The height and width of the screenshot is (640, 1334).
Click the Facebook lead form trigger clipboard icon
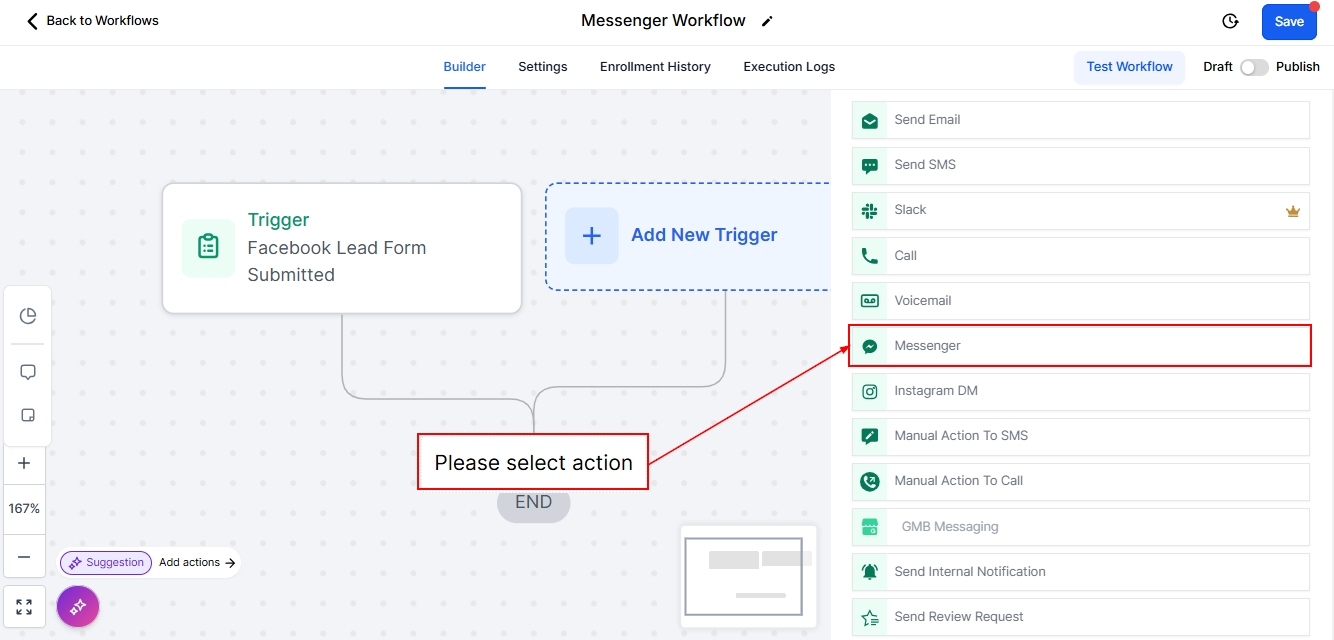pos(208,246)
